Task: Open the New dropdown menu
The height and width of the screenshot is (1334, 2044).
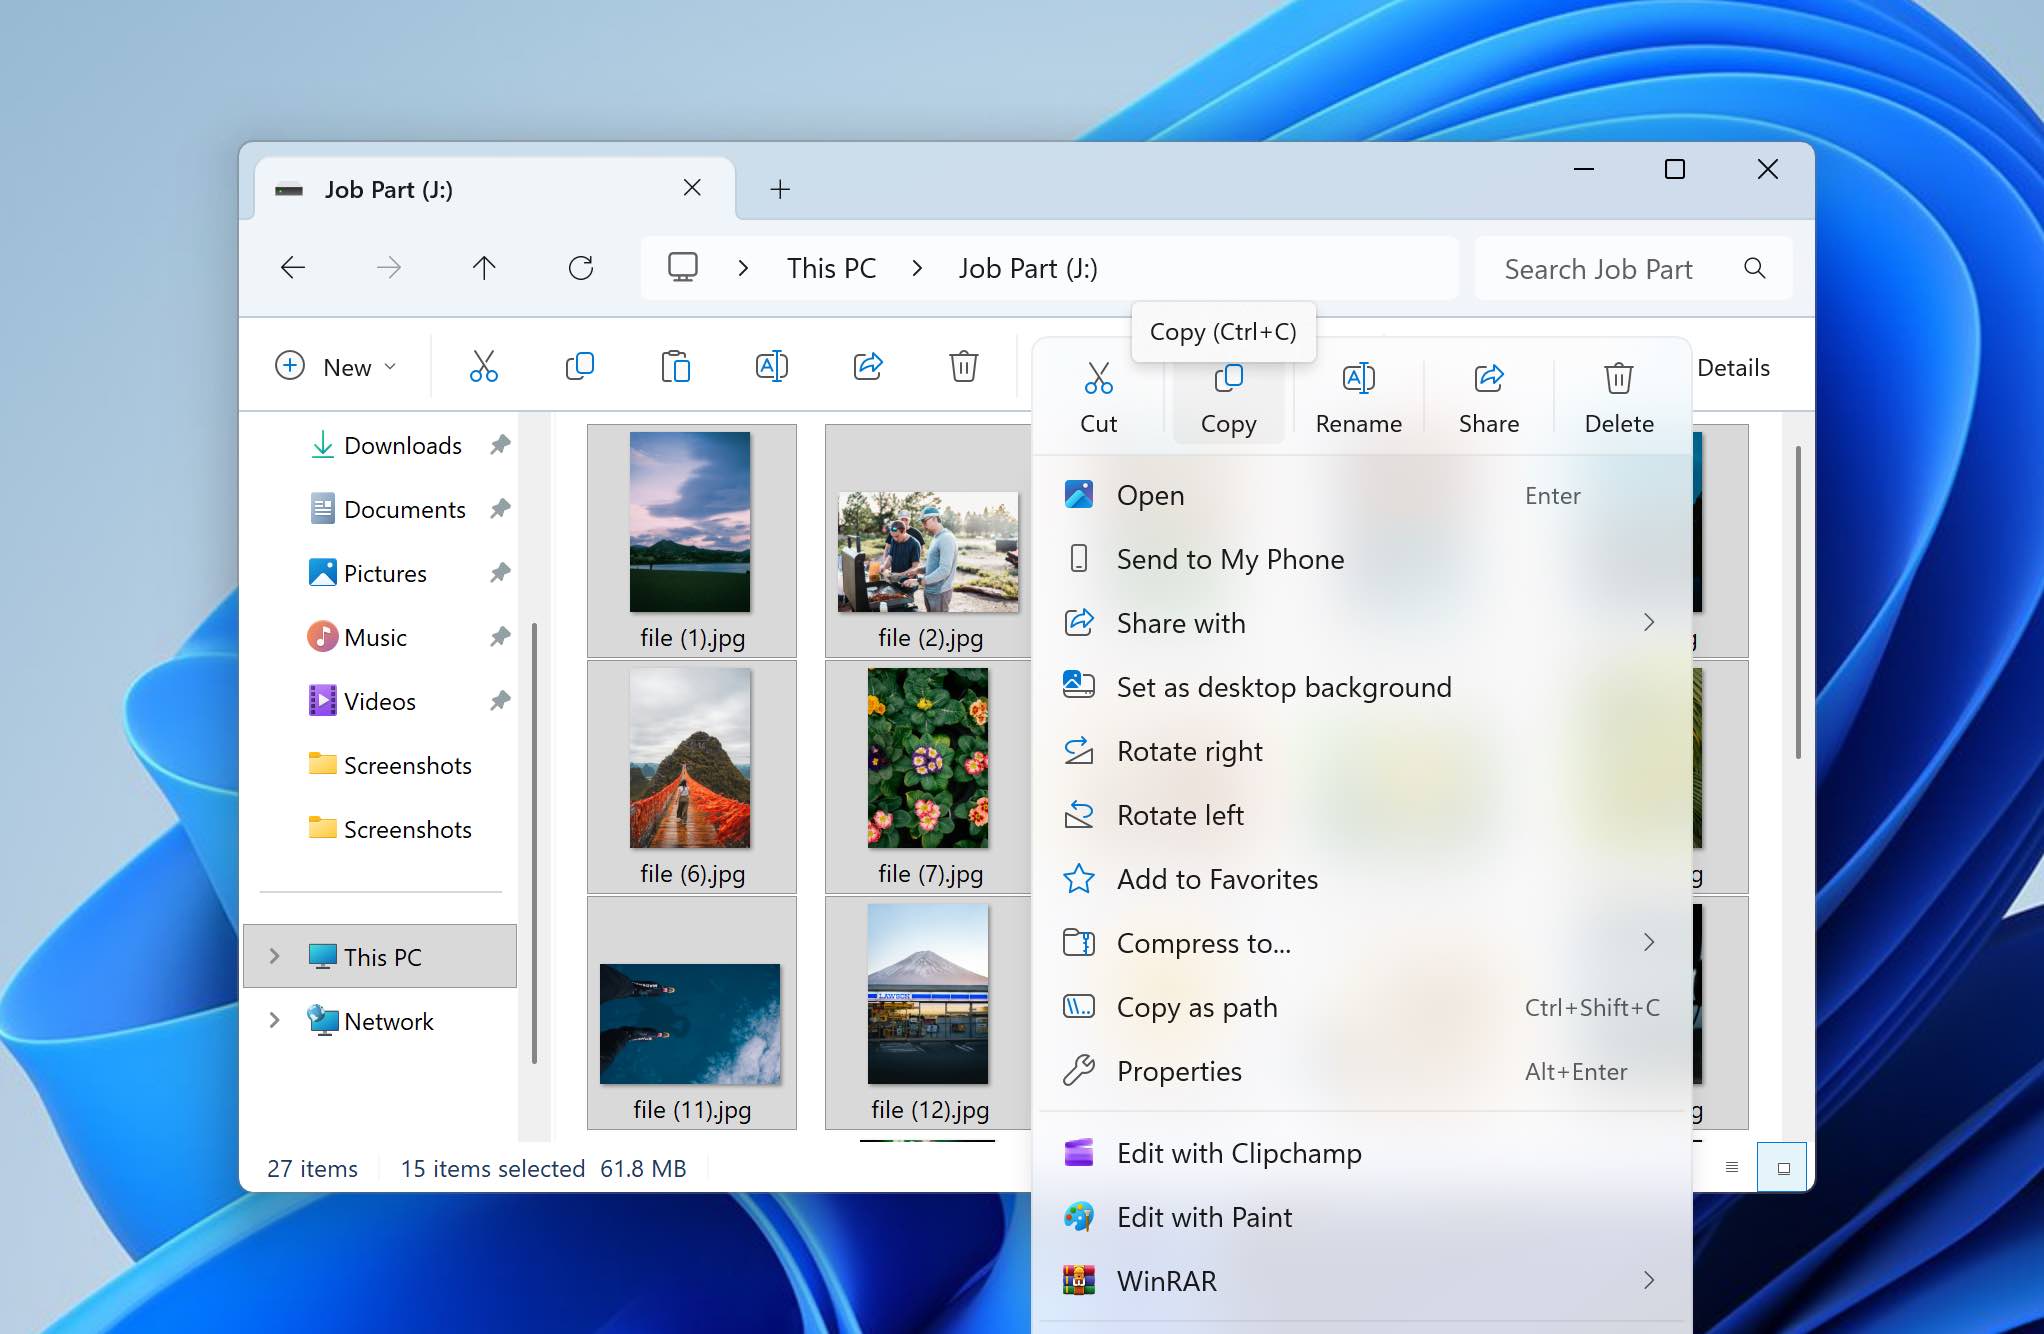Action: [338, 366]
